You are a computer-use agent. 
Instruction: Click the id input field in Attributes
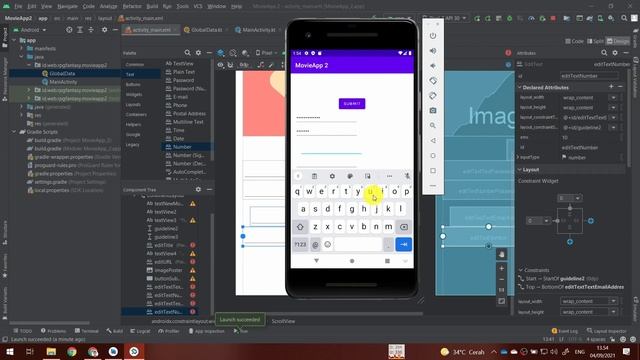[x=589, y=76]
